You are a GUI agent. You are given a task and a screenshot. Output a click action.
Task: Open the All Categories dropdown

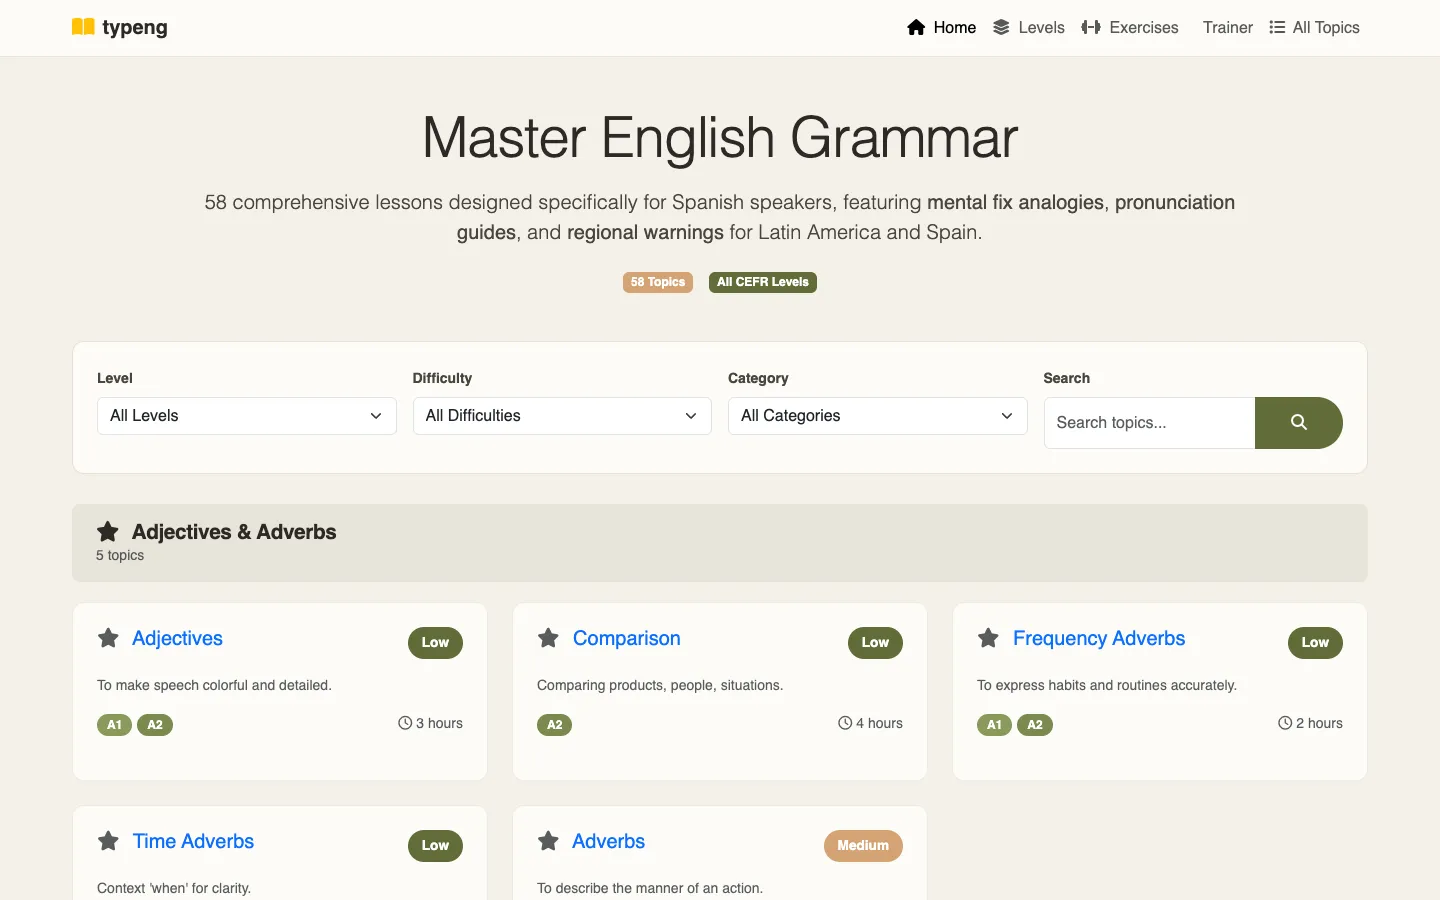coord(877,416)
